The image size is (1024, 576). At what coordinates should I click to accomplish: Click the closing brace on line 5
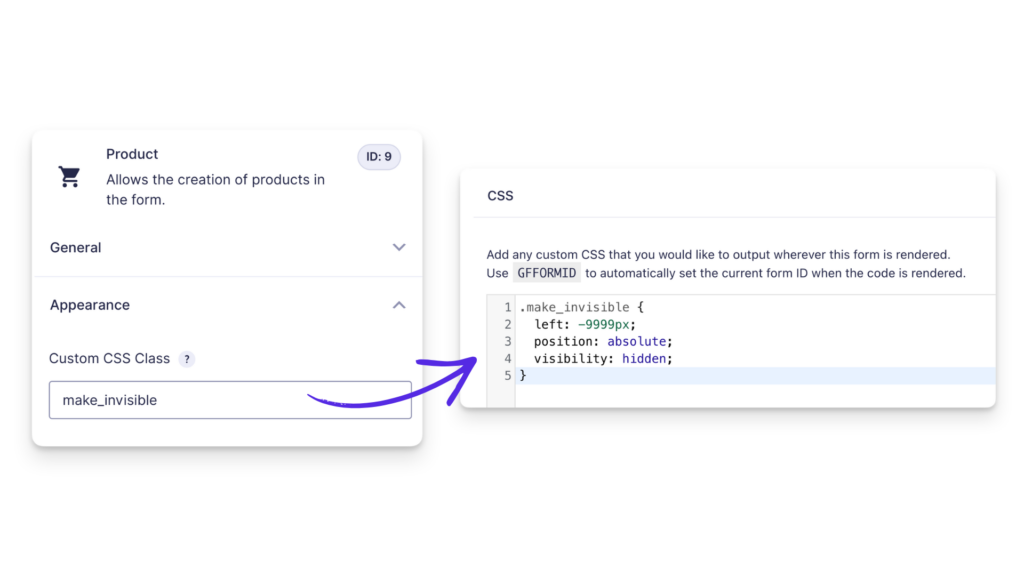(522, 376)
